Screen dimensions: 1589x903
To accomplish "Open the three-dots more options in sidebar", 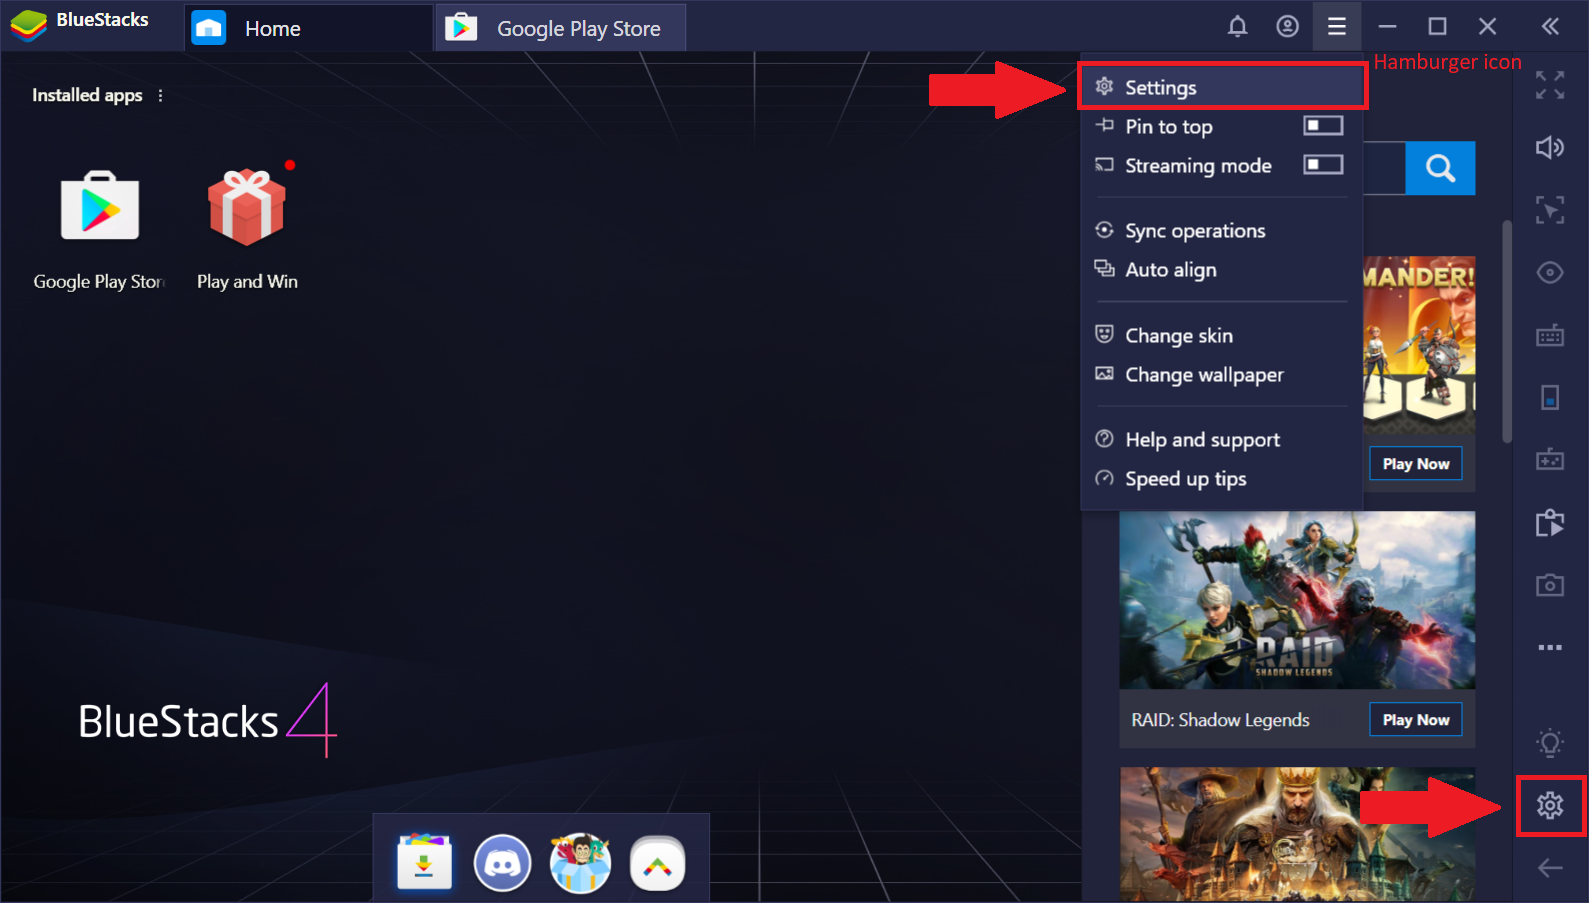I will coord(1549,647).
